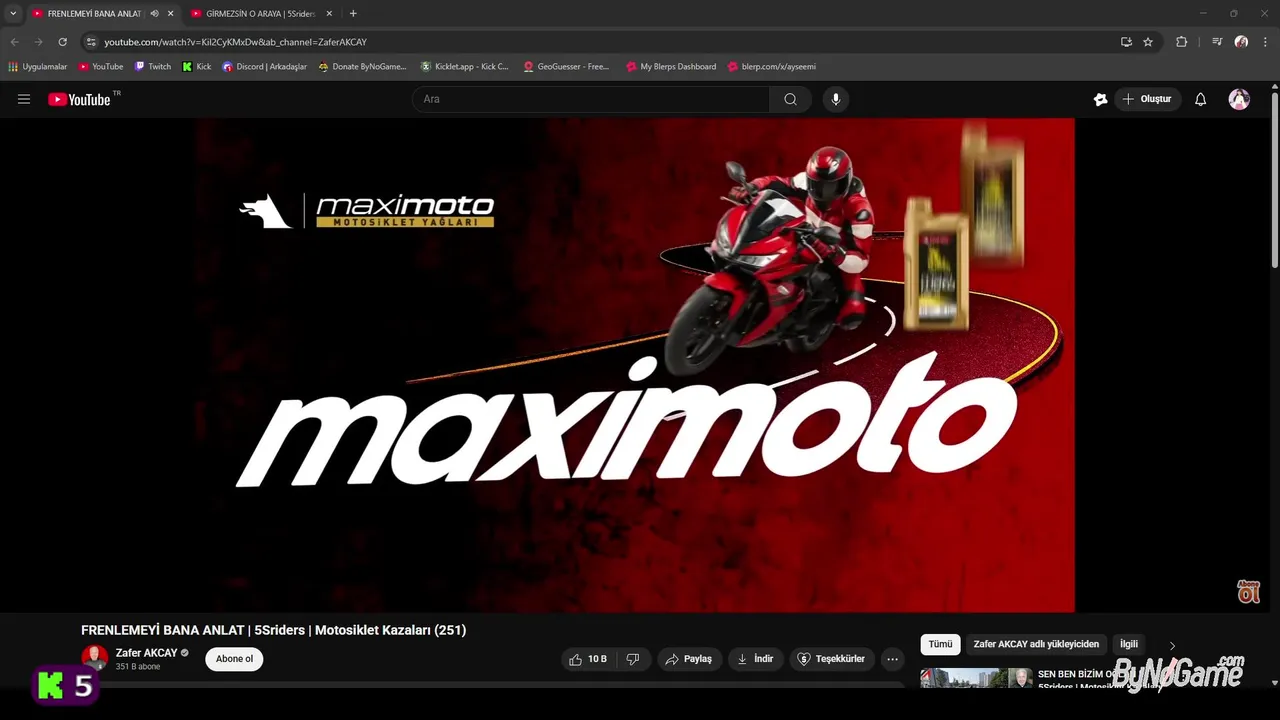Open the account avatar menu in YouTube
Screen dimensions: 1280x720
click(x=1239, y=99)
